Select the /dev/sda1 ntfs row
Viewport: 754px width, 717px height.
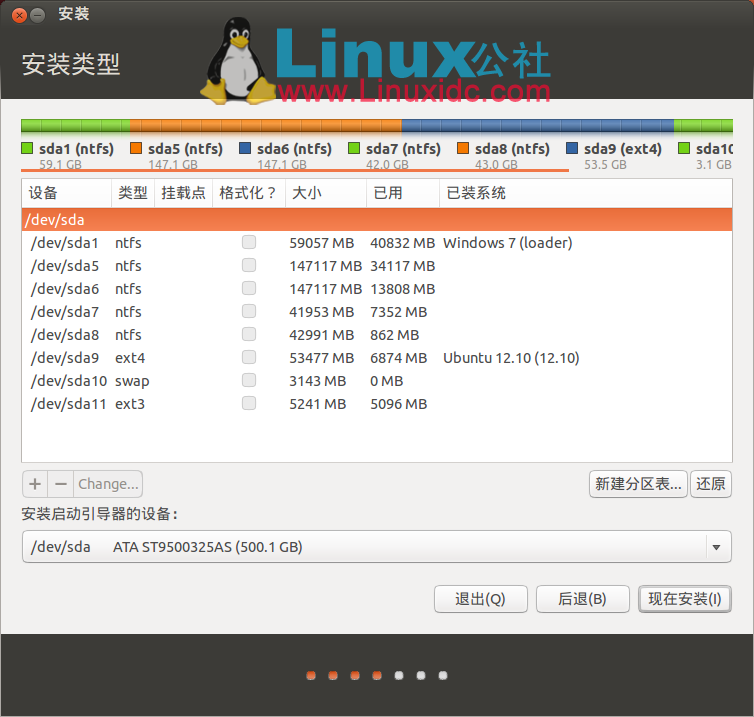click(x=377, y=243)
